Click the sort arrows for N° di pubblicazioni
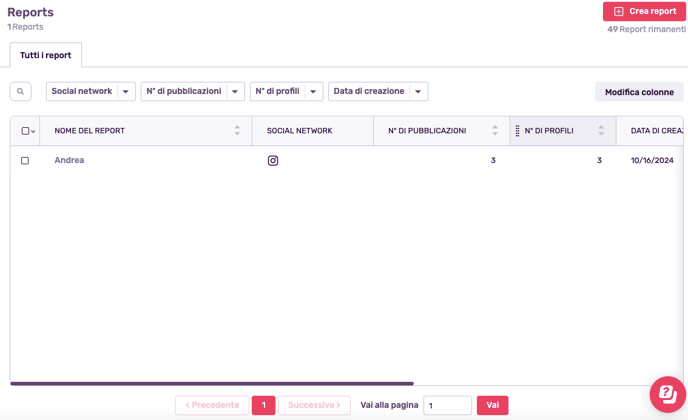688x420 pixels. click(495, 131)
